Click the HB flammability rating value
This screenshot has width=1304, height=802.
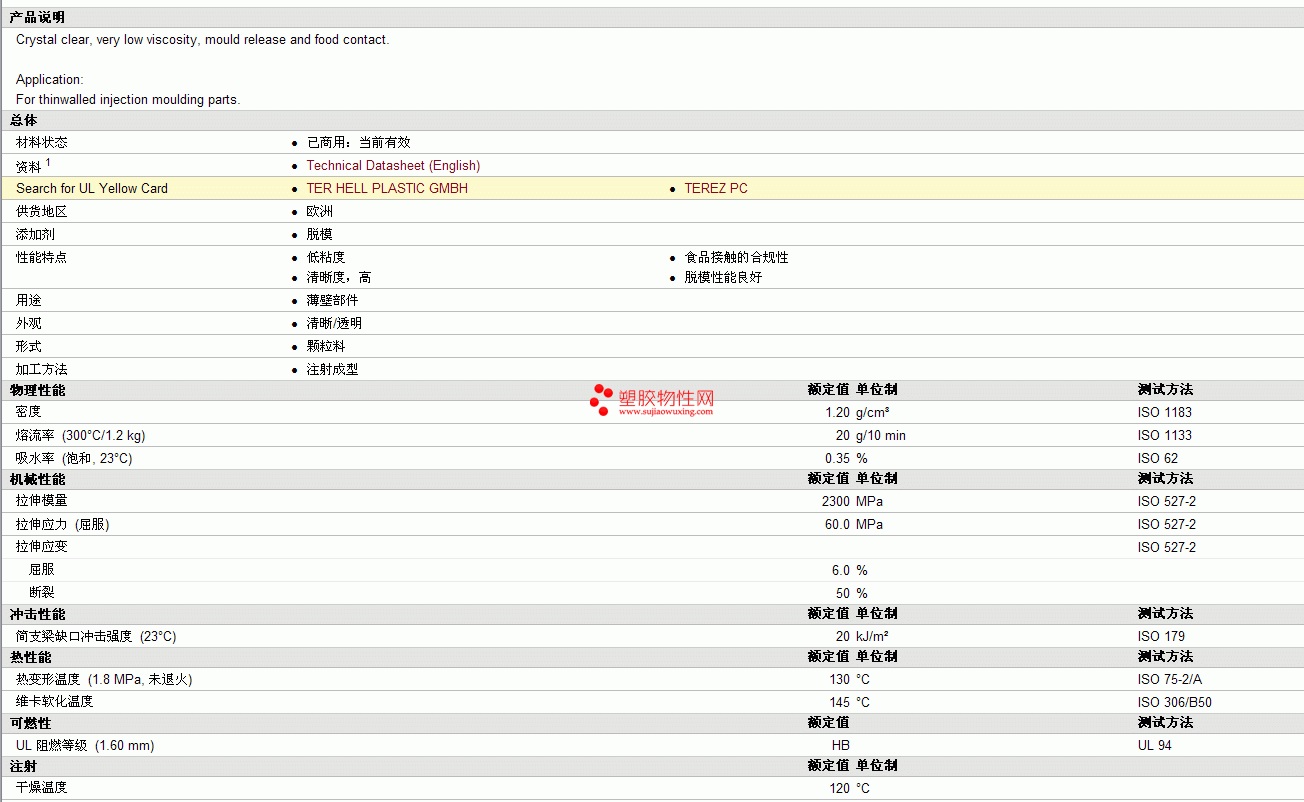[840, 745]
